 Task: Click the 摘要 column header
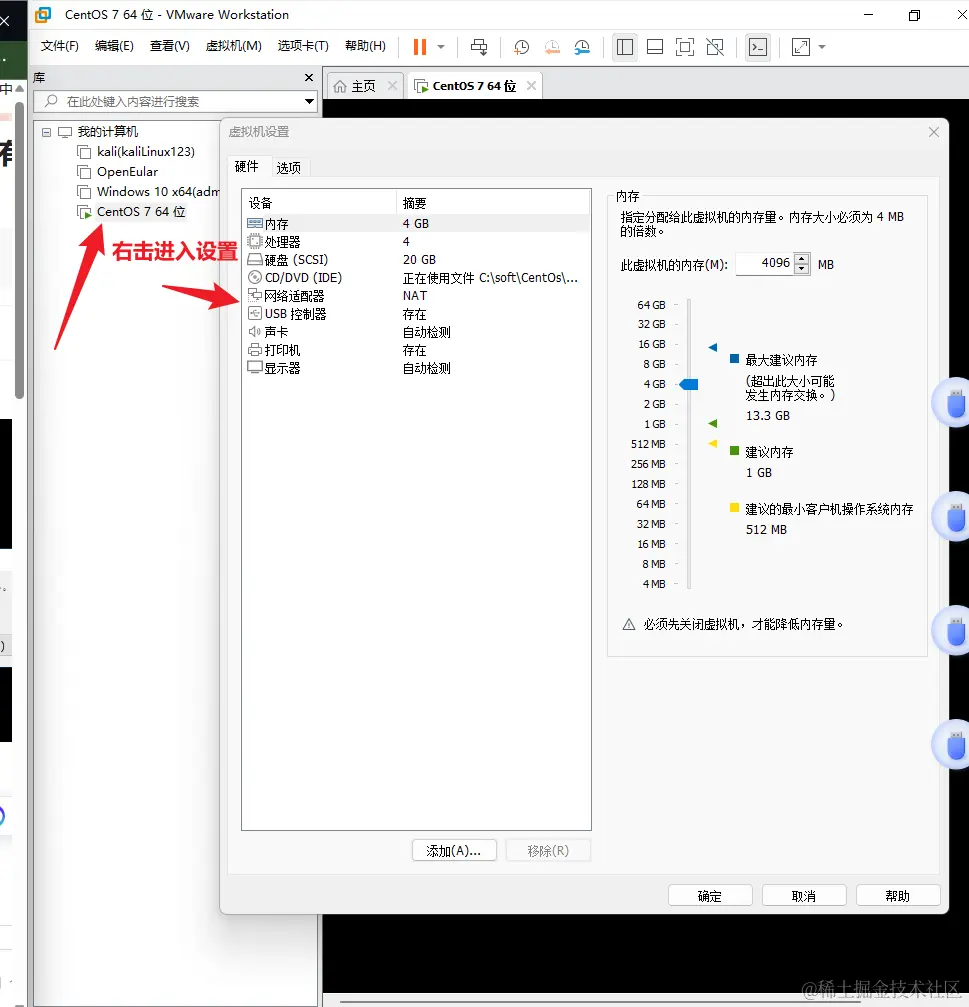pos(493,203)
